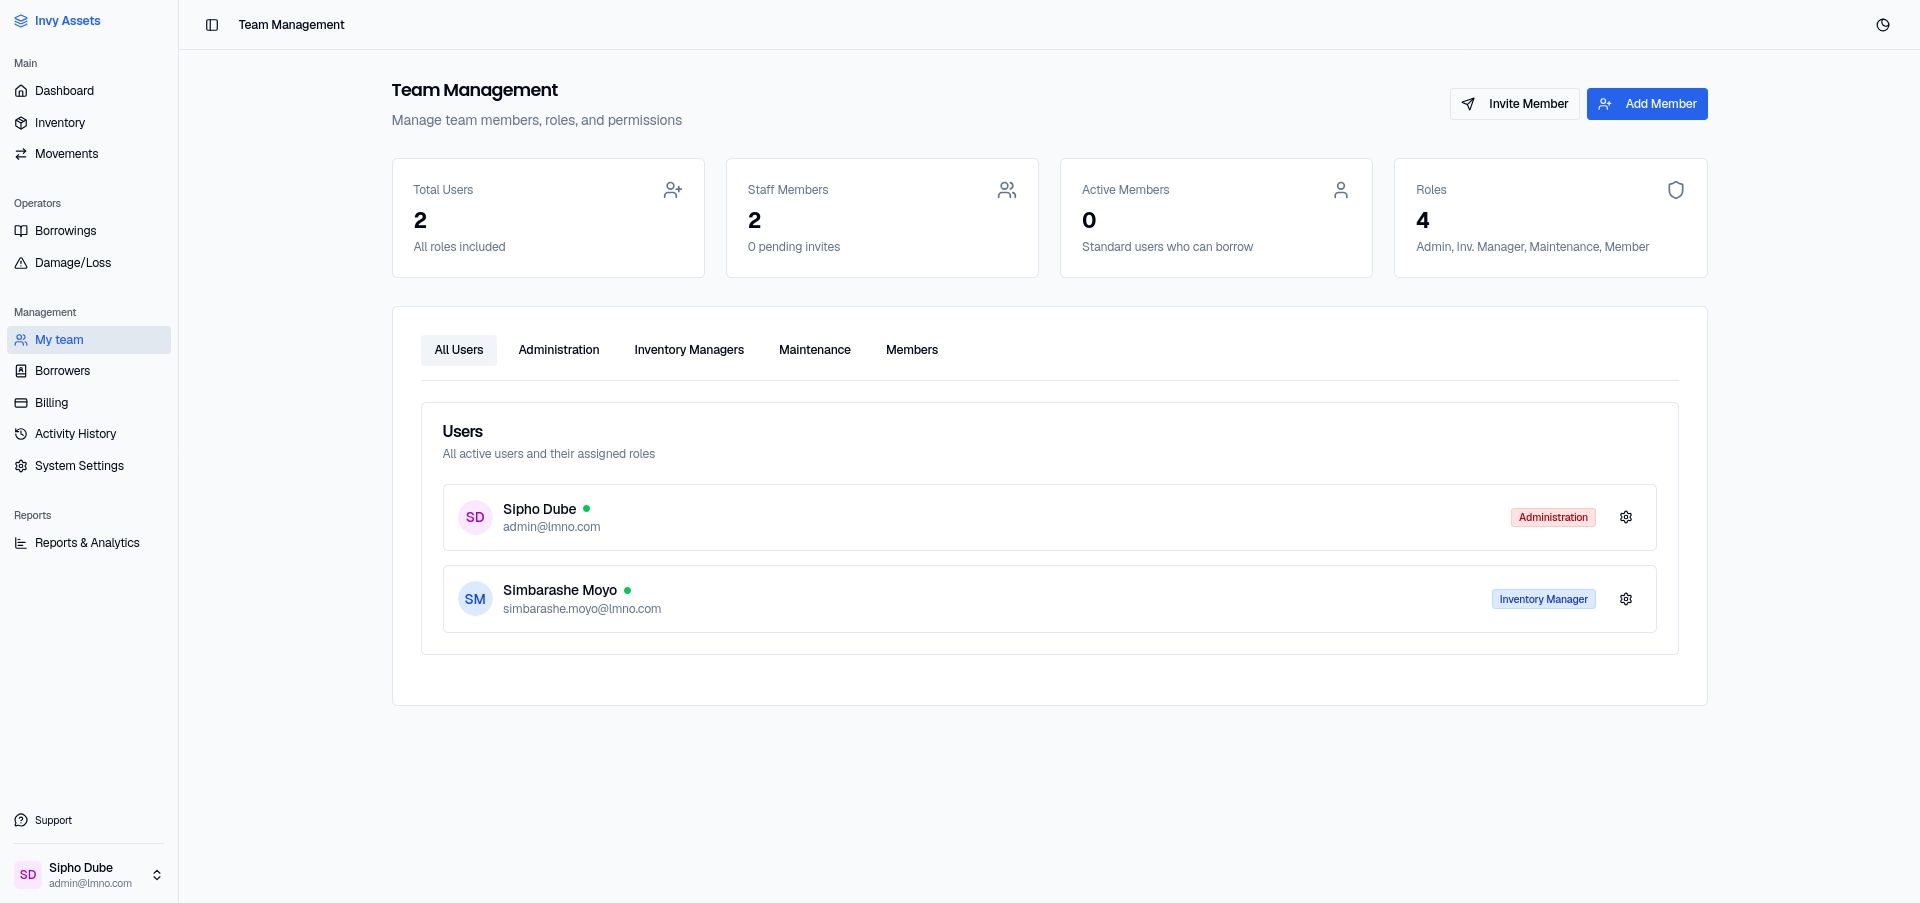Click the Simbarashe Moyo name

(x=560, y=591)
